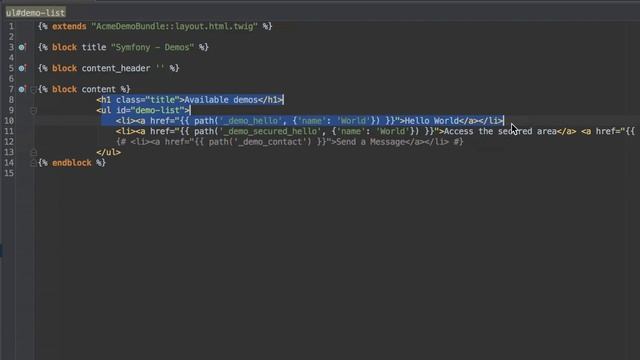Click line number 6 in gutter

tap(11, 79)
